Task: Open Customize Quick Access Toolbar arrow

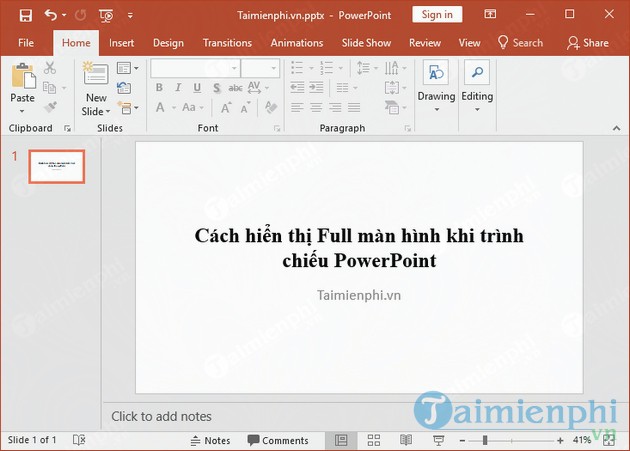Action: [x=130, y=16]
